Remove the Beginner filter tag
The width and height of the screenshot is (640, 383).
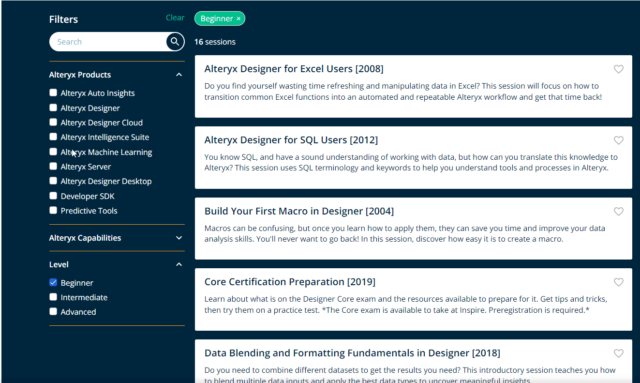pos(238,19)
